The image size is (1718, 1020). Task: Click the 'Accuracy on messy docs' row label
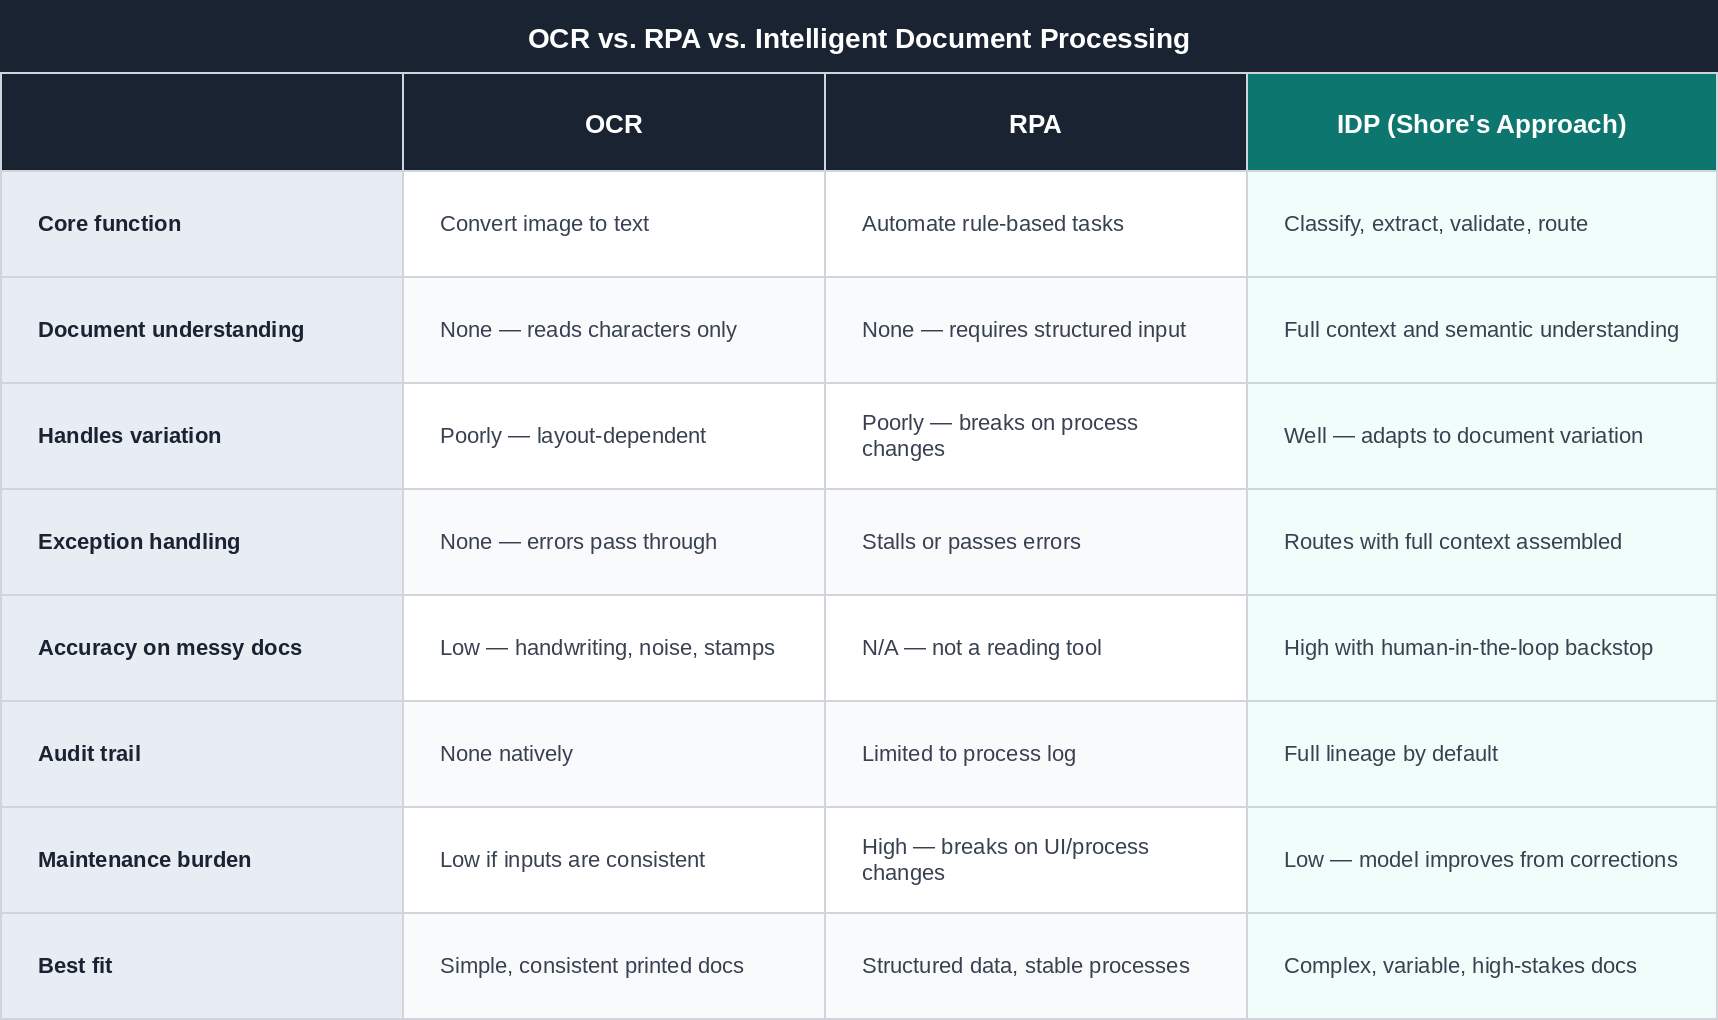(202, 648)
